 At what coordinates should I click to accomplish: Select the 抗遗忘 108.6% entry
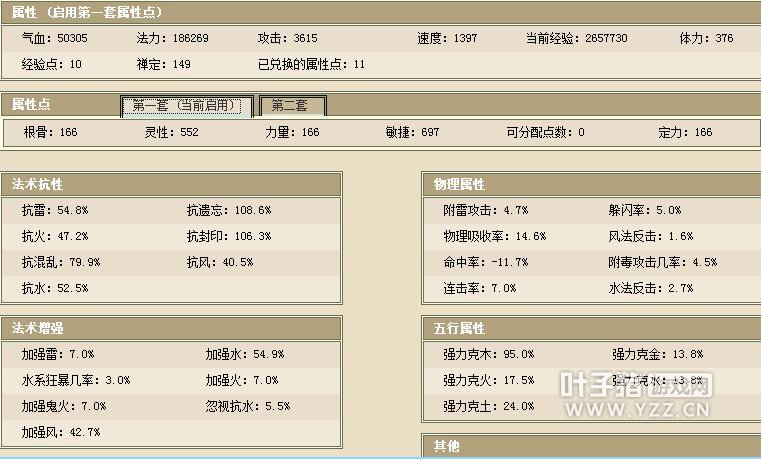point(228,211)
